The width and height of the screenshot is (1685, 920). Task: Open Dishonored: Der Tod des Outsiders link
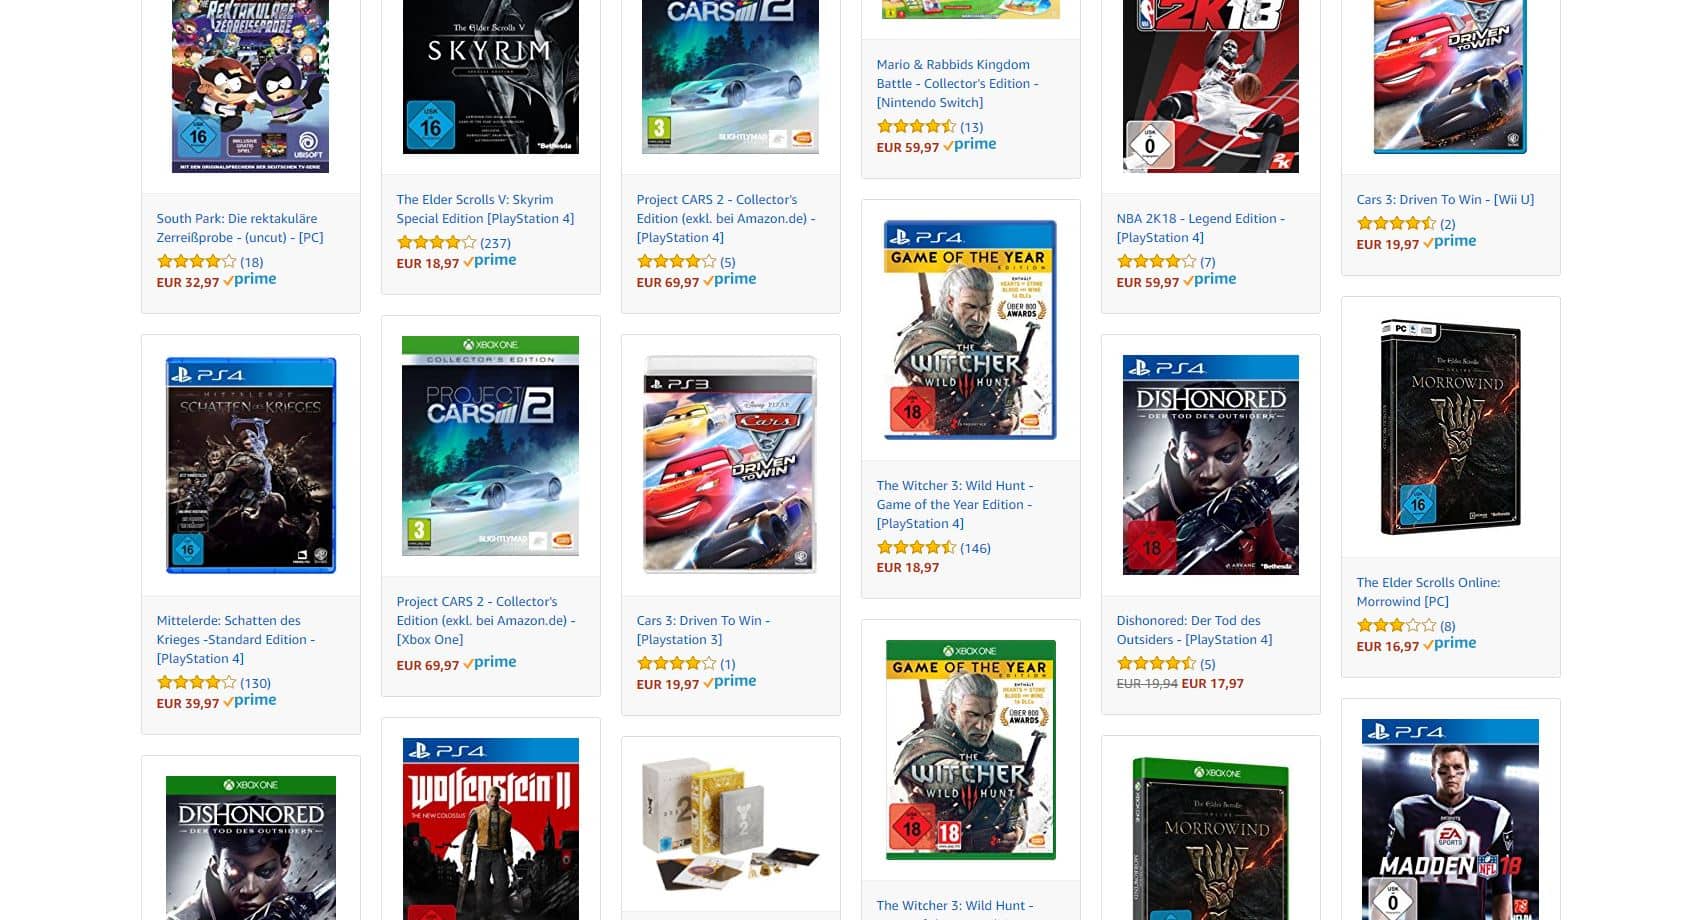click(x=1194, y=630)
